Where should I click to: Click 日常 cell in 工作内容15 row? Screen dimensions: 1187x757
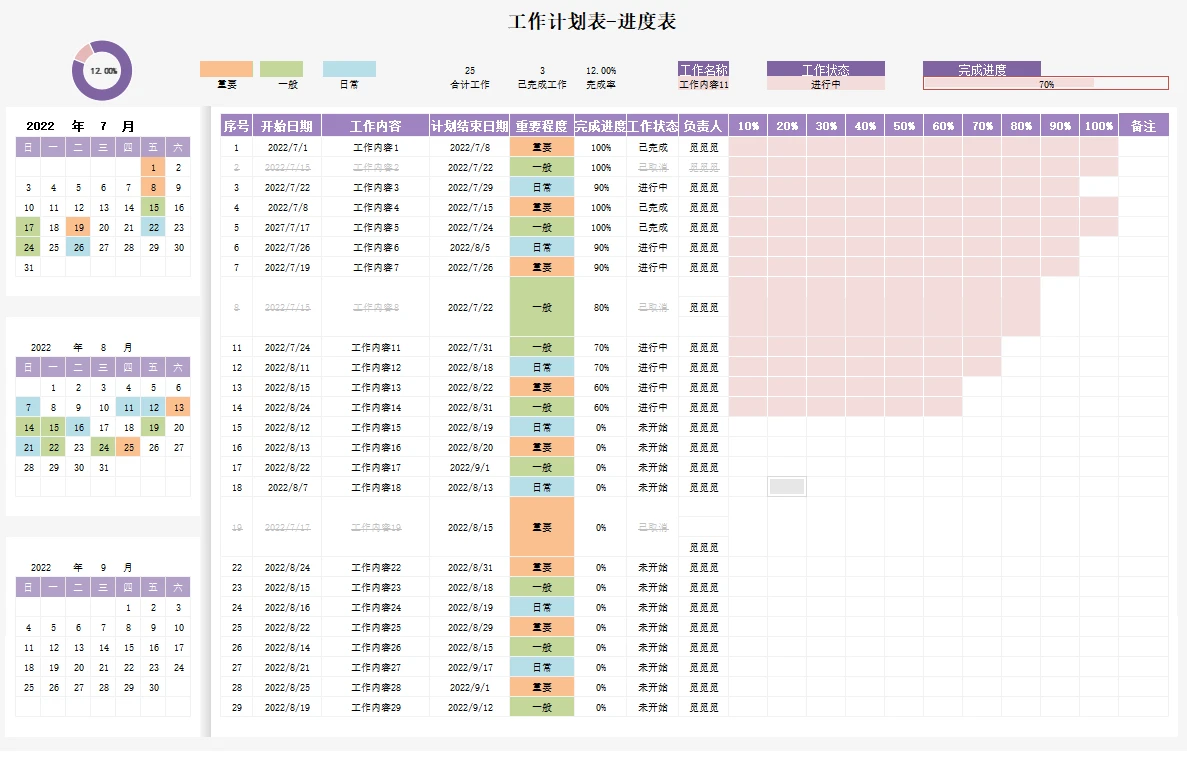click(541, 428)
